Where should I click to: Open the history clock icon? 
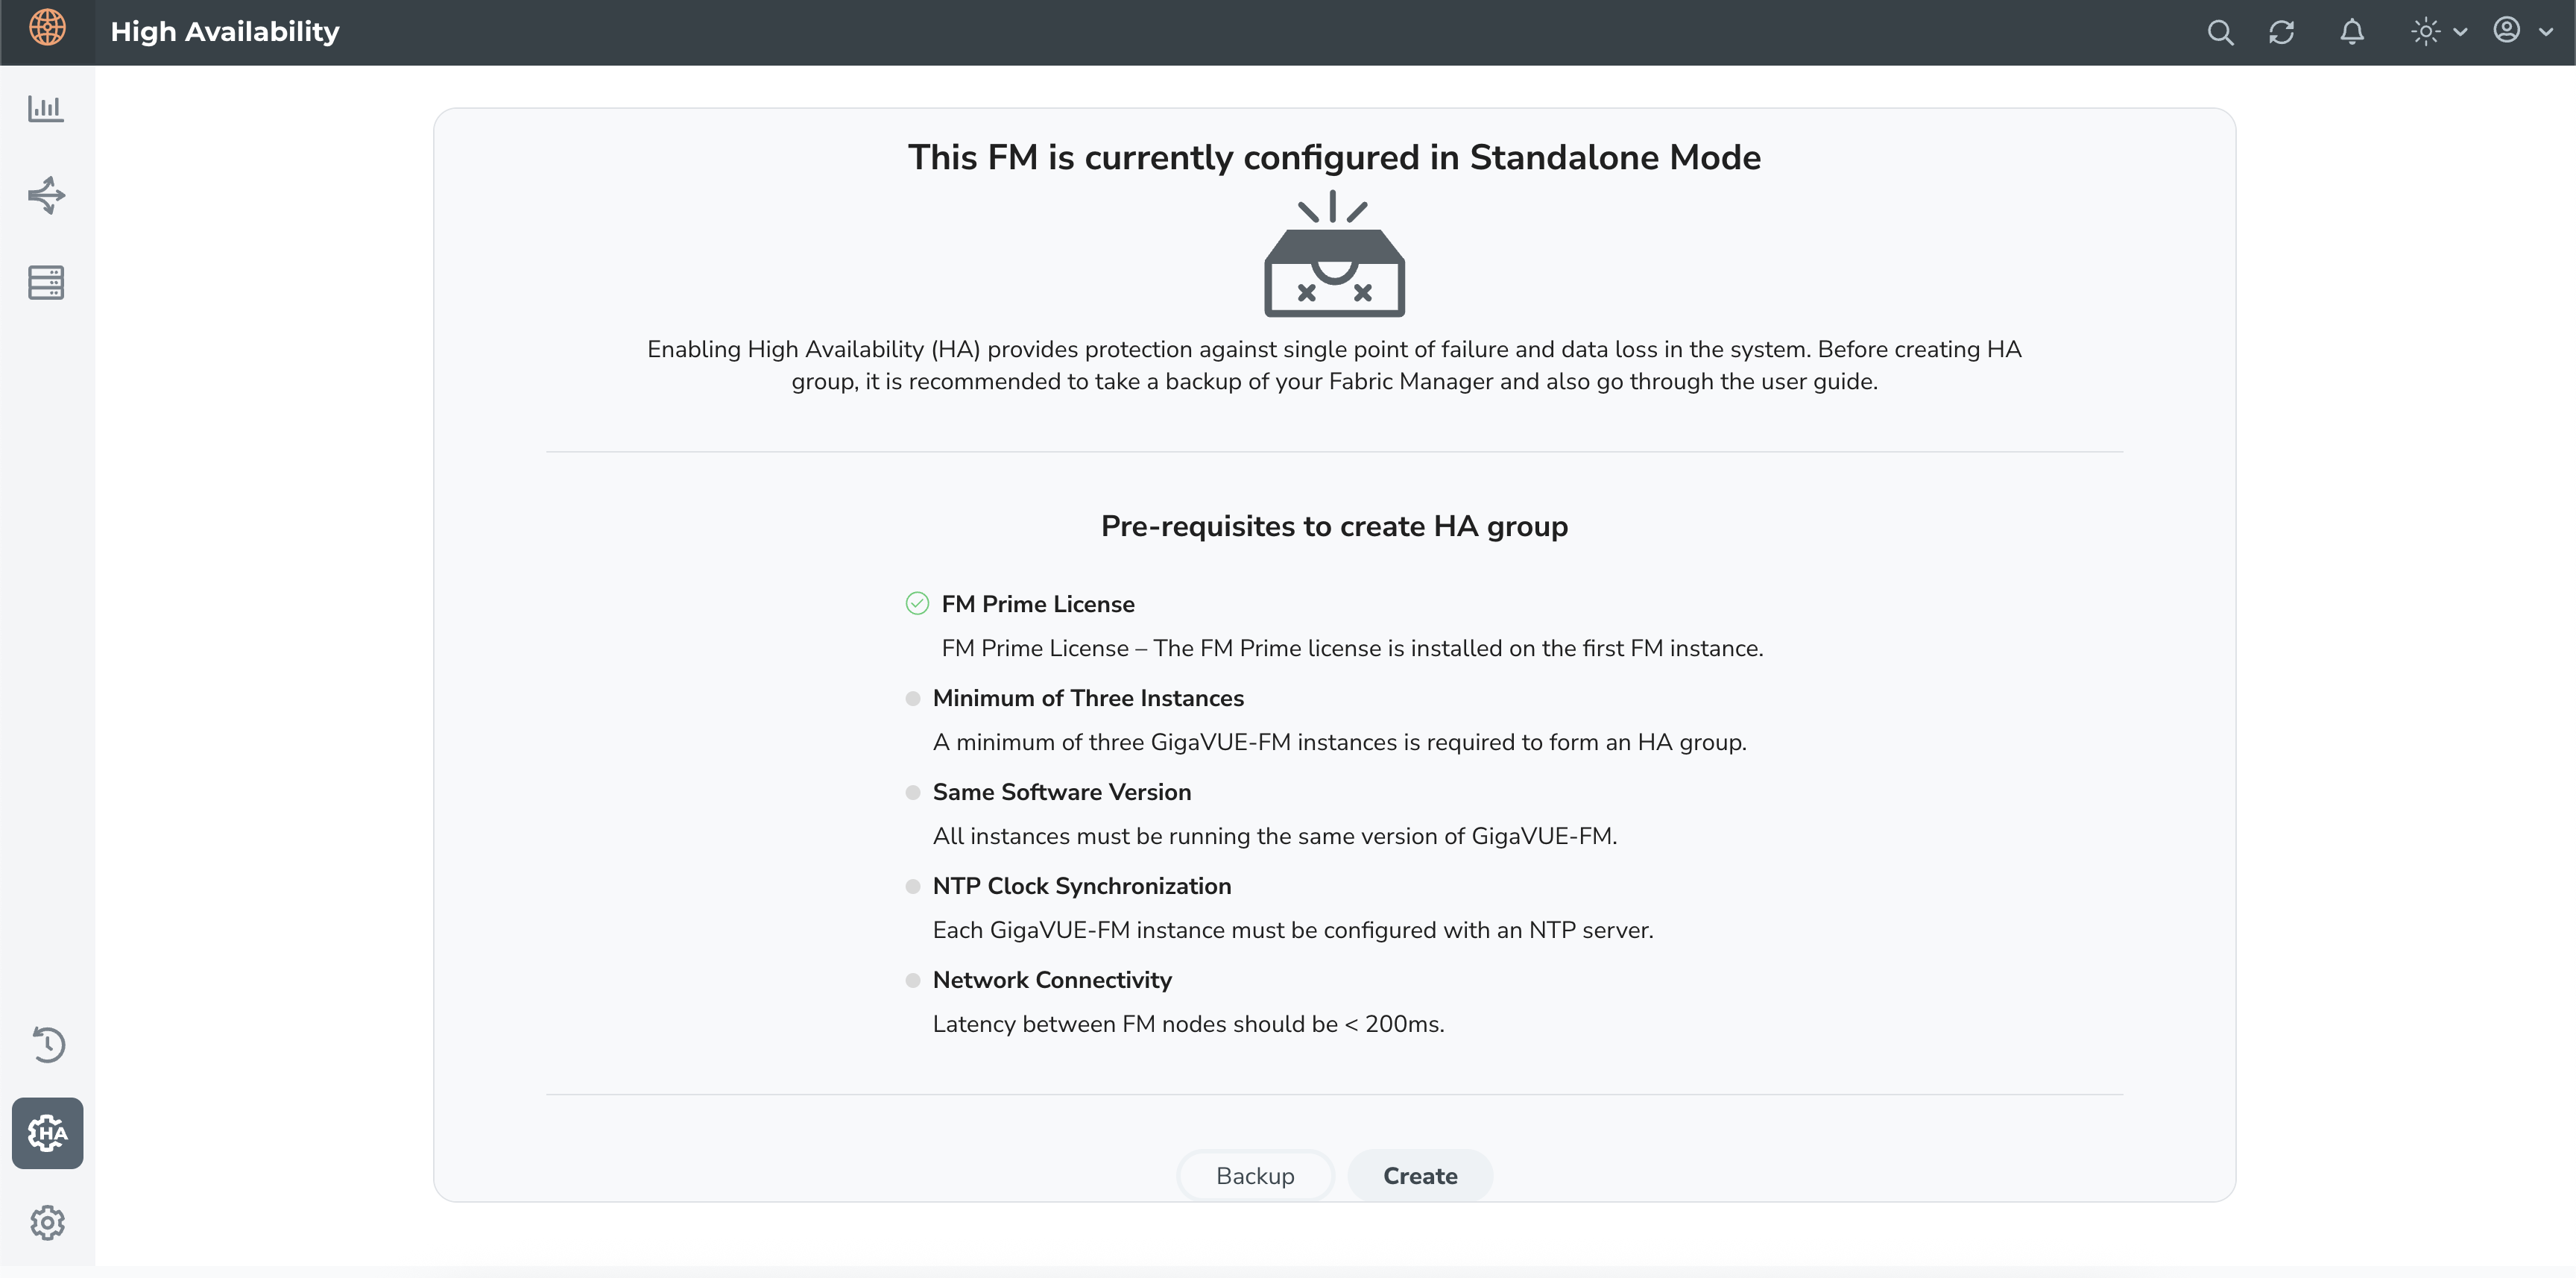pos(48,1044)
